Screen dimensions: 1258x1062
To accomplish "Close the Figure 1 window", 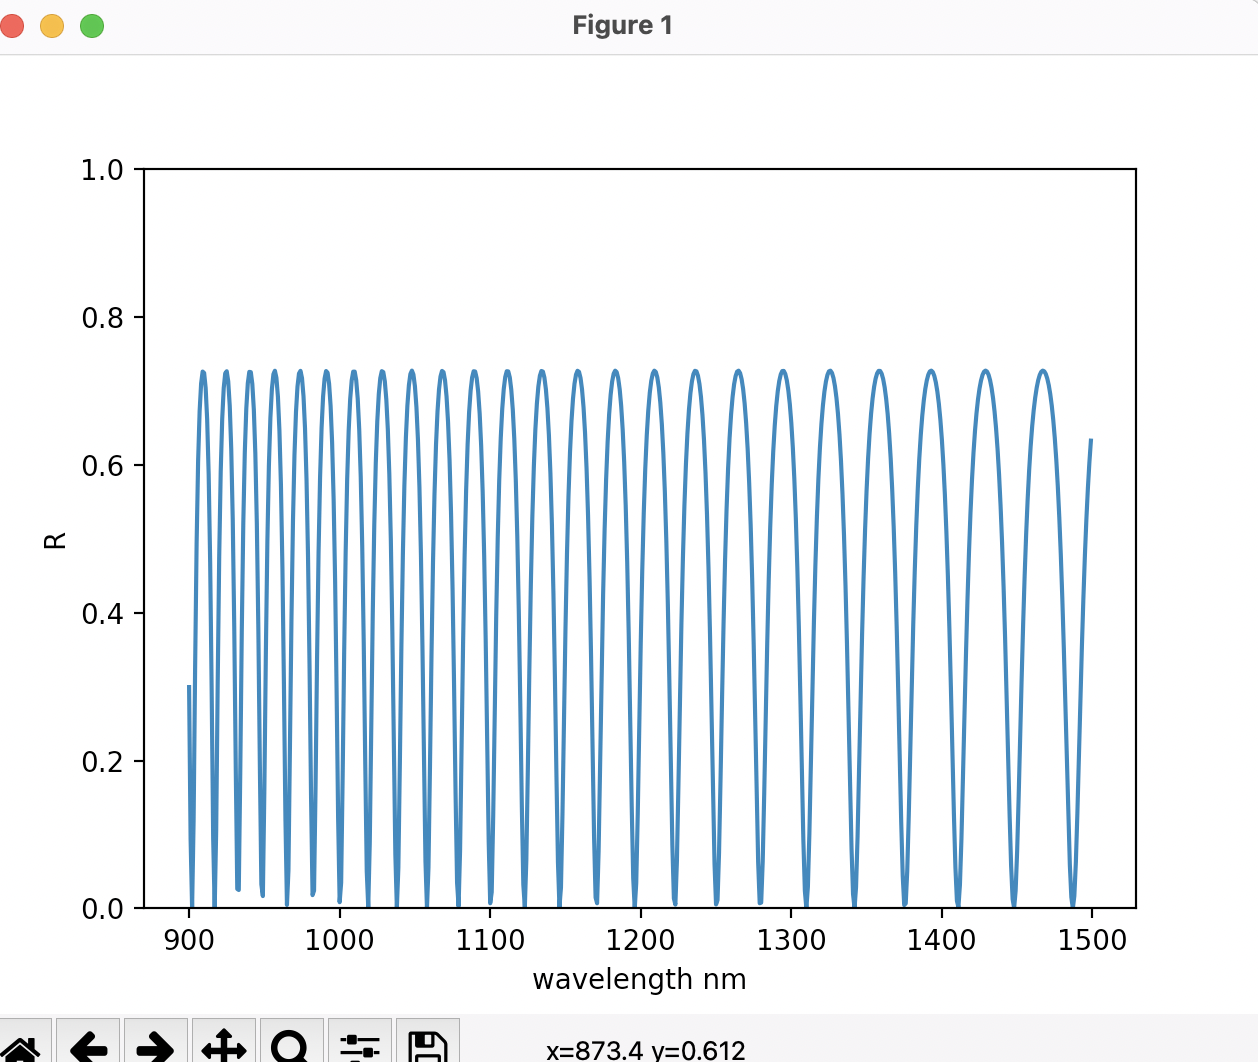I will [x=13, y=26].
